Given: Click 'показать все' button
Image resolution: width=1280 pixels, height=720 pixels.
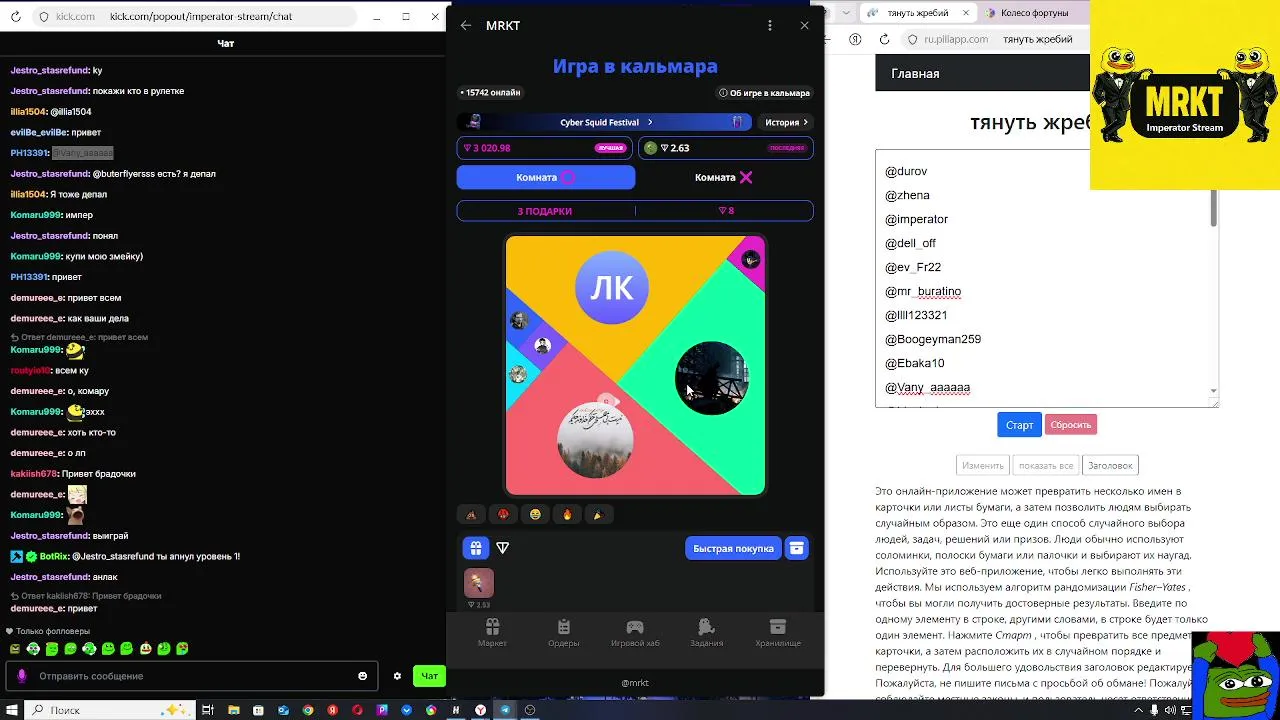Looking at the screenshot, I should point(1046,465).
